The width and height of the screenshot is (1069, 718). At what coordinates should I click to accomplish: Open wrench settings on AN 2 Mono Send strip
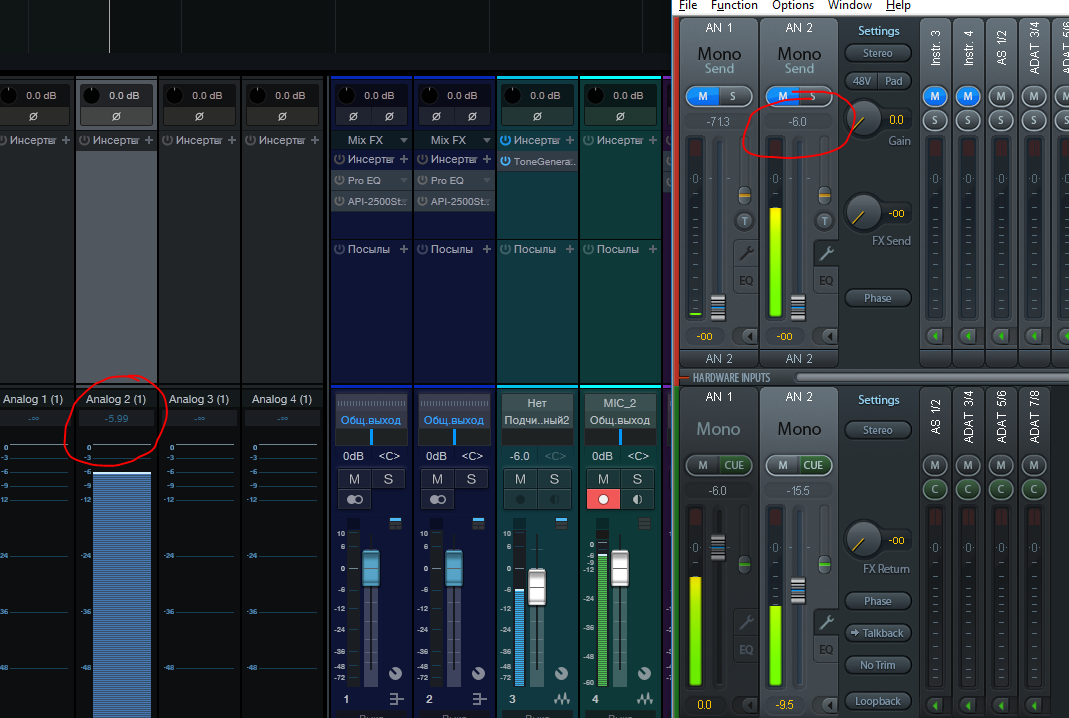click(x=826, y=253)
